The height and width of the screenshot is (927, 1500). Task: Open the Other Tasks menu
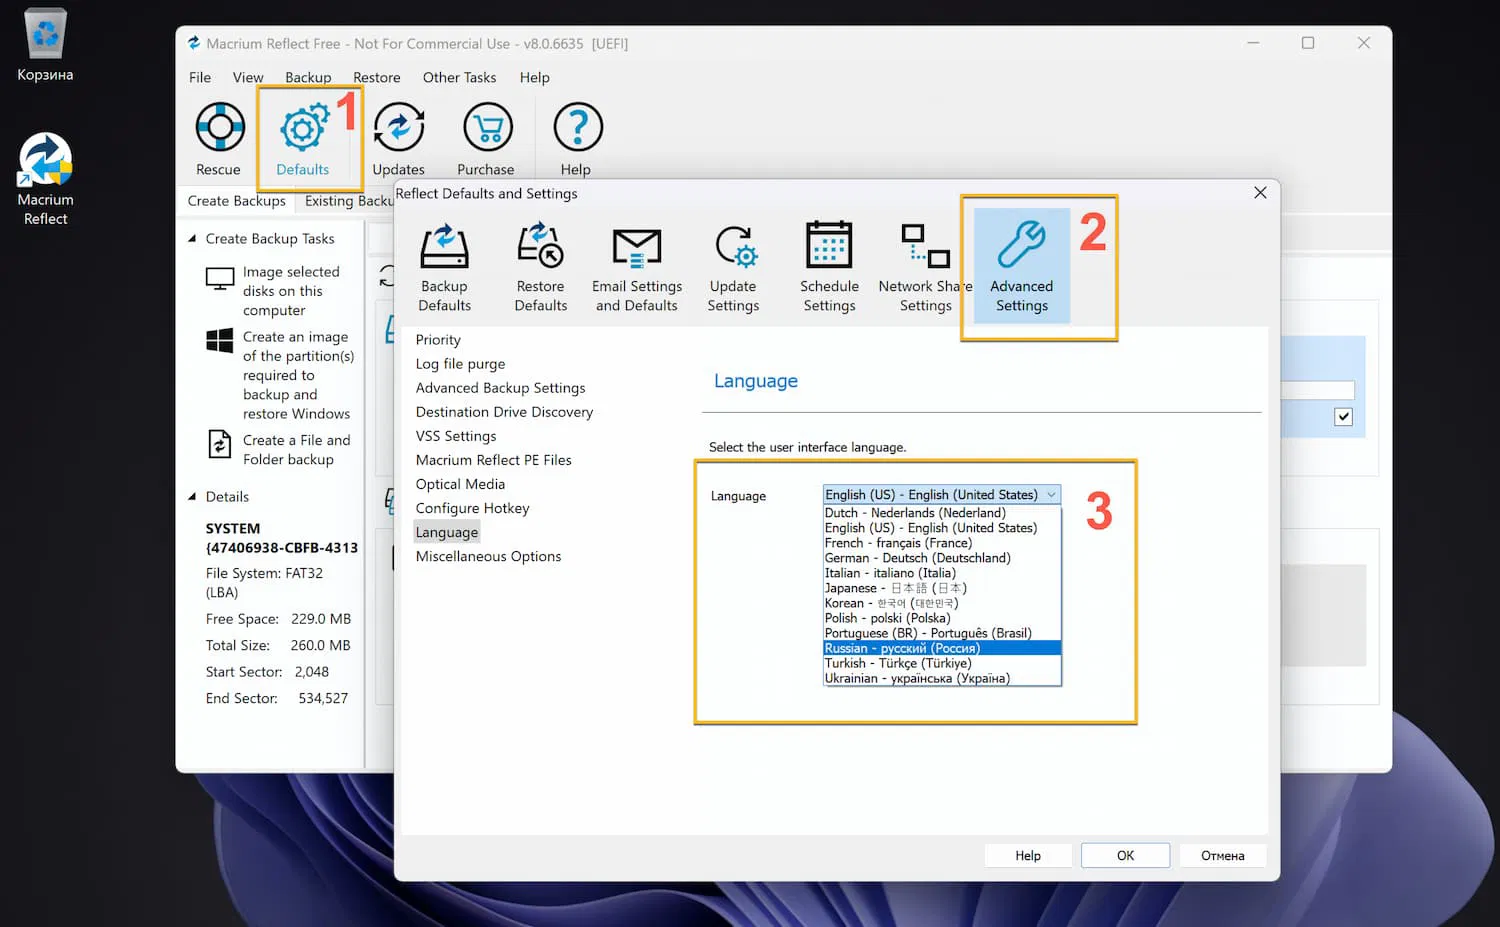click(460, 77)
